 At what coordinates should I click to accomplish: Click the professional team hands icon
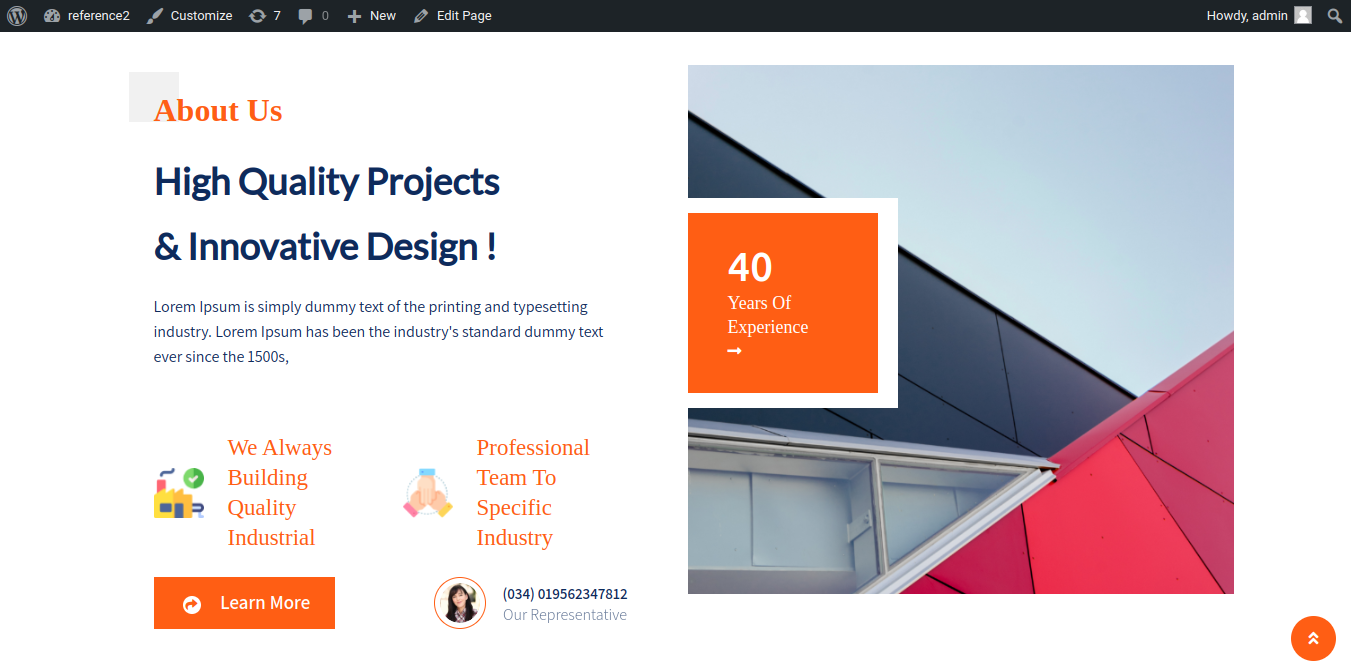pyautogui.click(x=428, y=493)
